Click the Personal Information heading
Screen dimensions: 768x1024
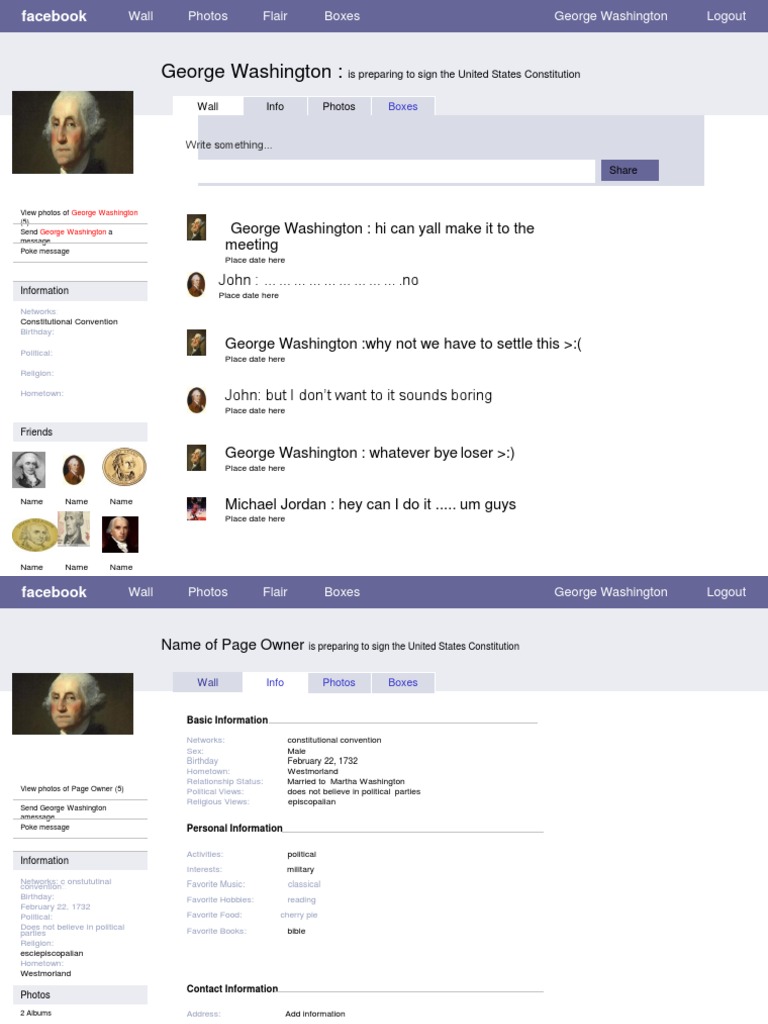tap(234, 828)
